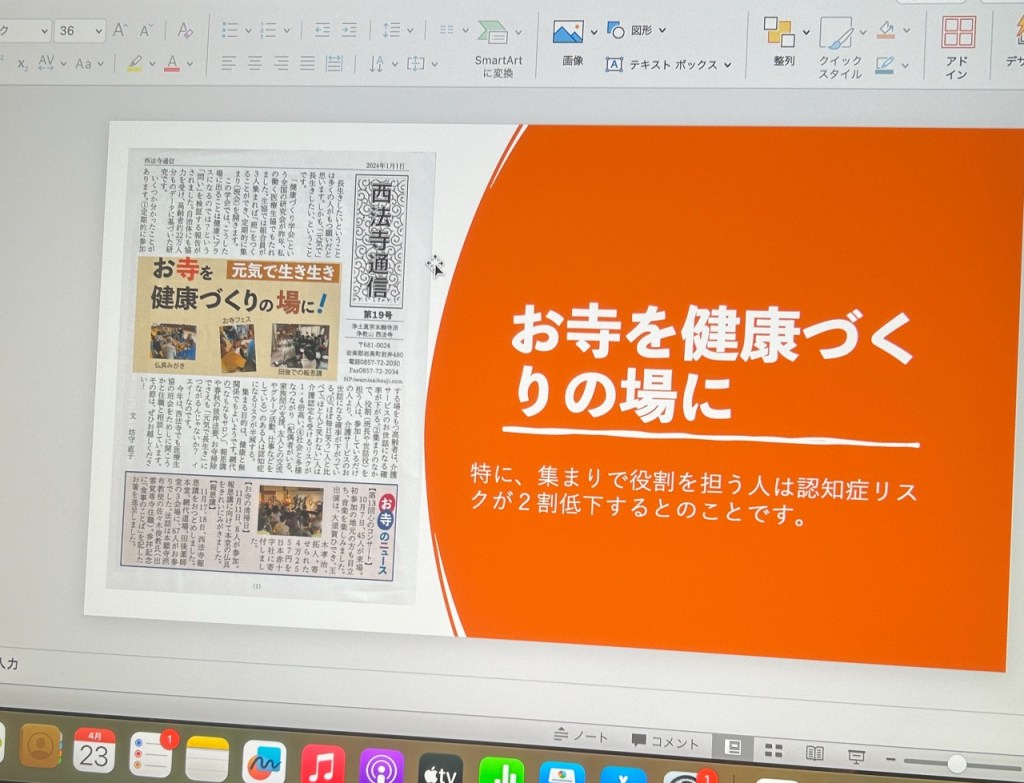The height and width of the screenshot is (783, 1024).
Task: Open the font size 36 dropdown
Action: pos(99,31)
